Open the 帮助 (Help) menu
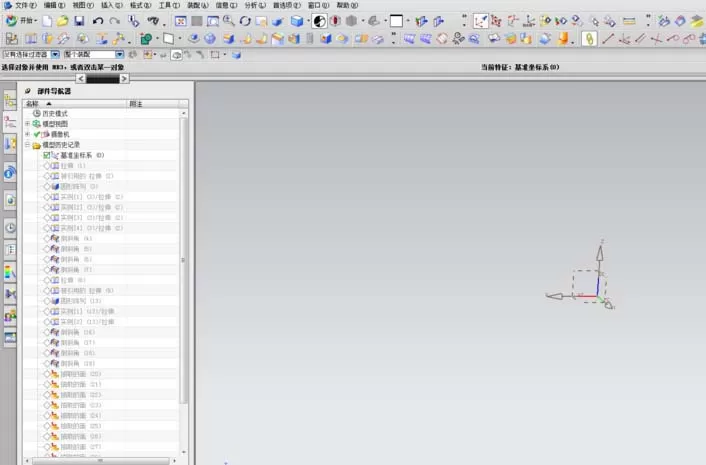 tap(347, 5)
